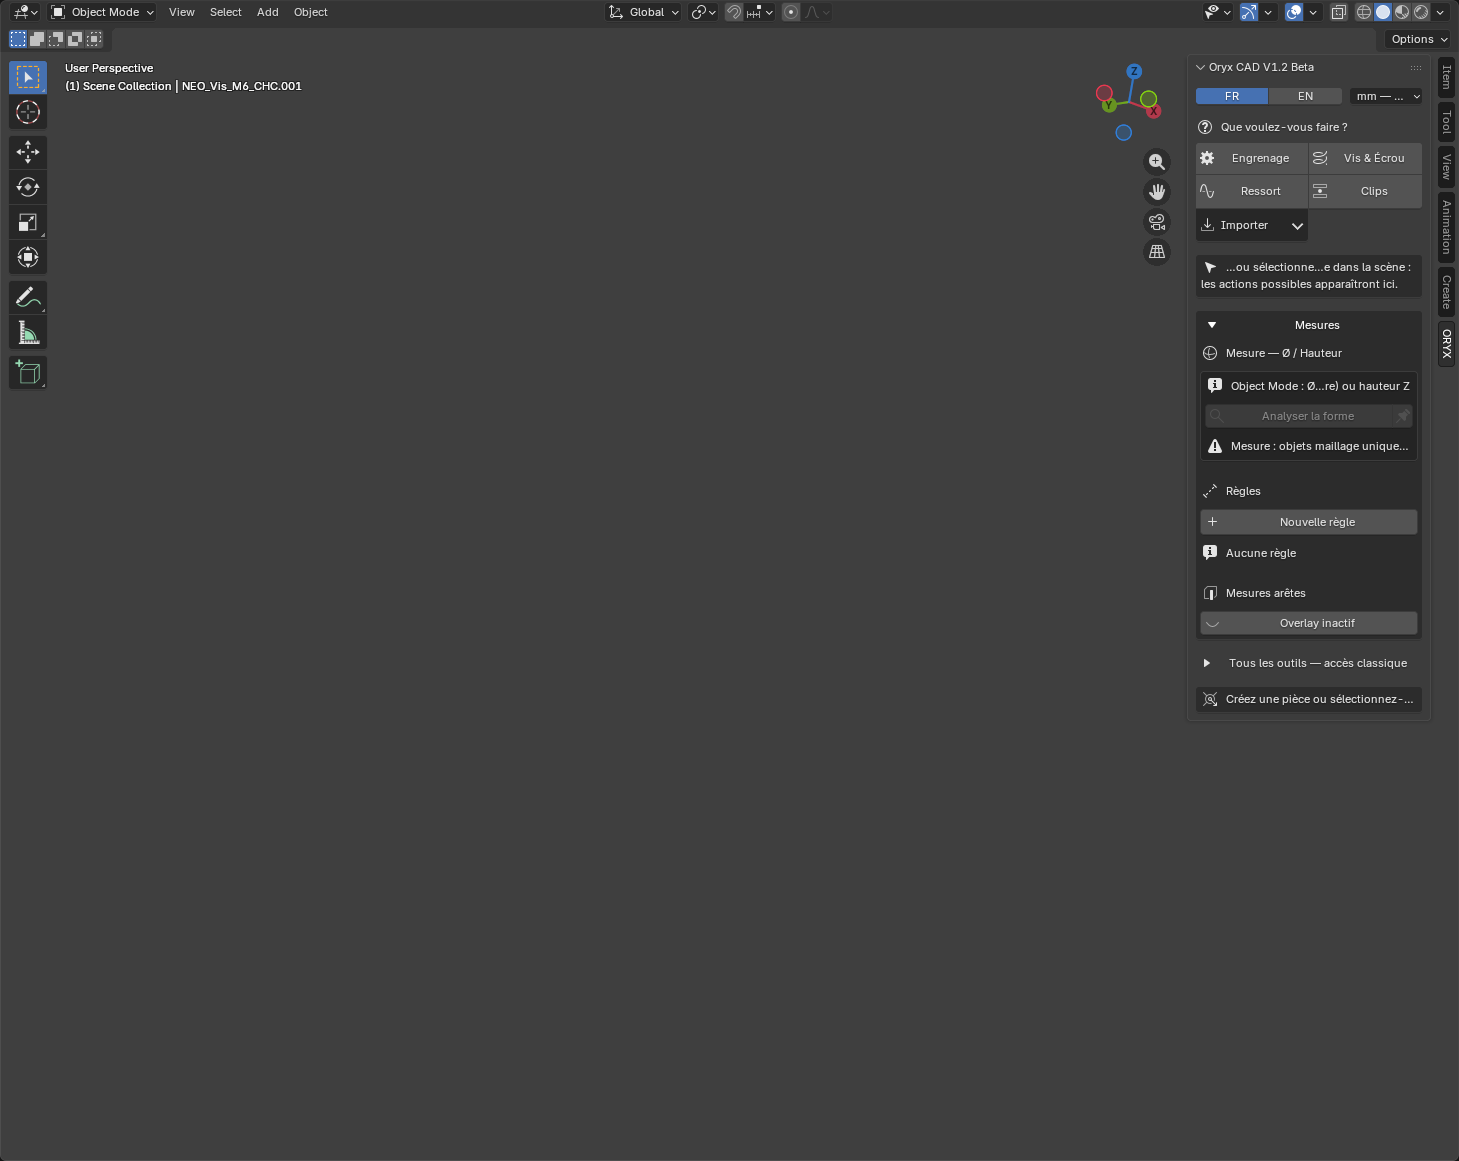Activate the Move tool
The image size is (1459, 1161).
28,152
